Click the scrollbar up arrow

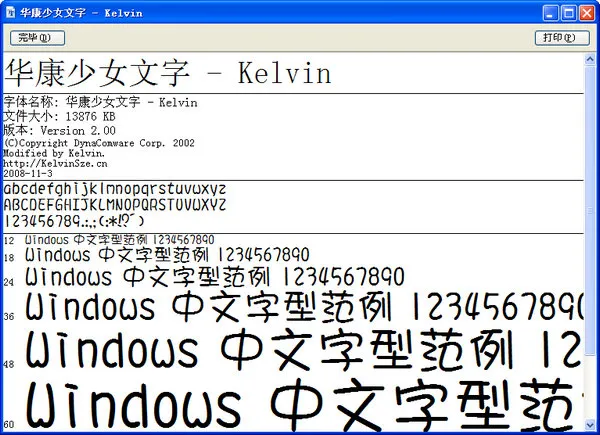point(590,59)
